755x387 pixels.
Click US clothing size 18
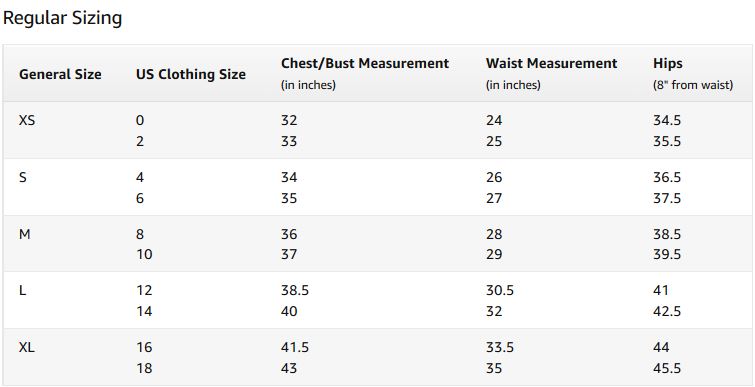point(144,369)
